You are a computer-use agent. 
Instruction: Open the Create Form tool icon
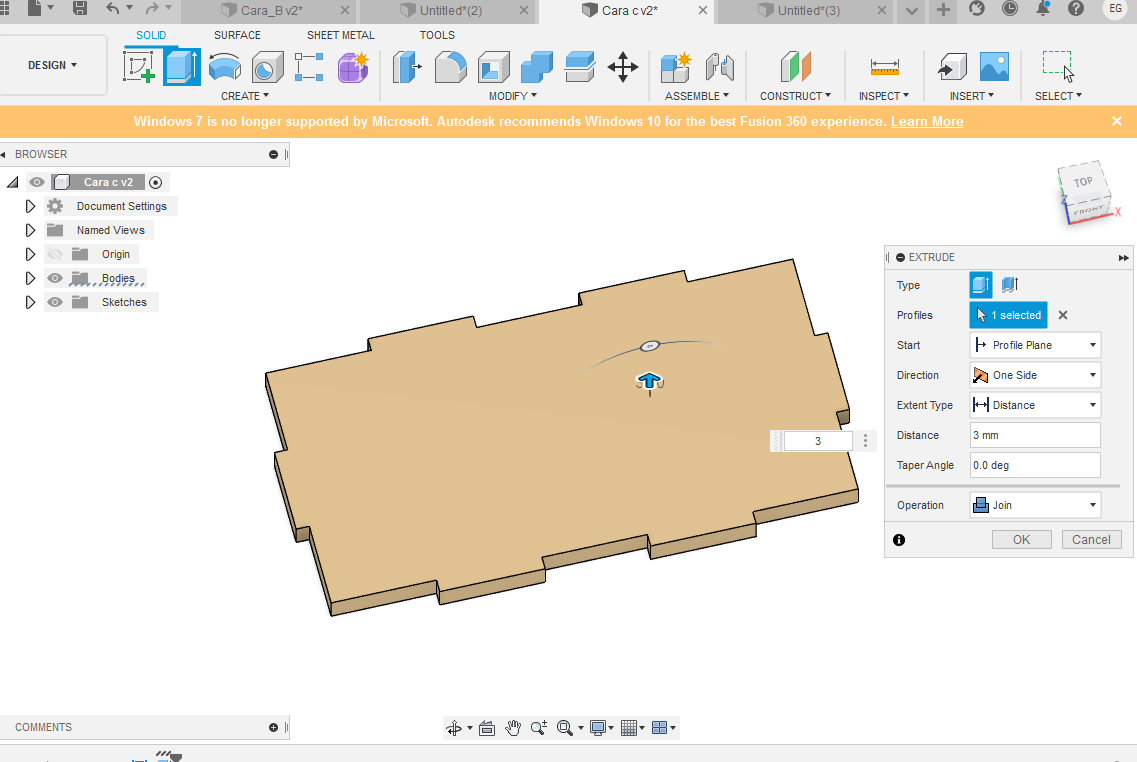click(x=353, y=67)
